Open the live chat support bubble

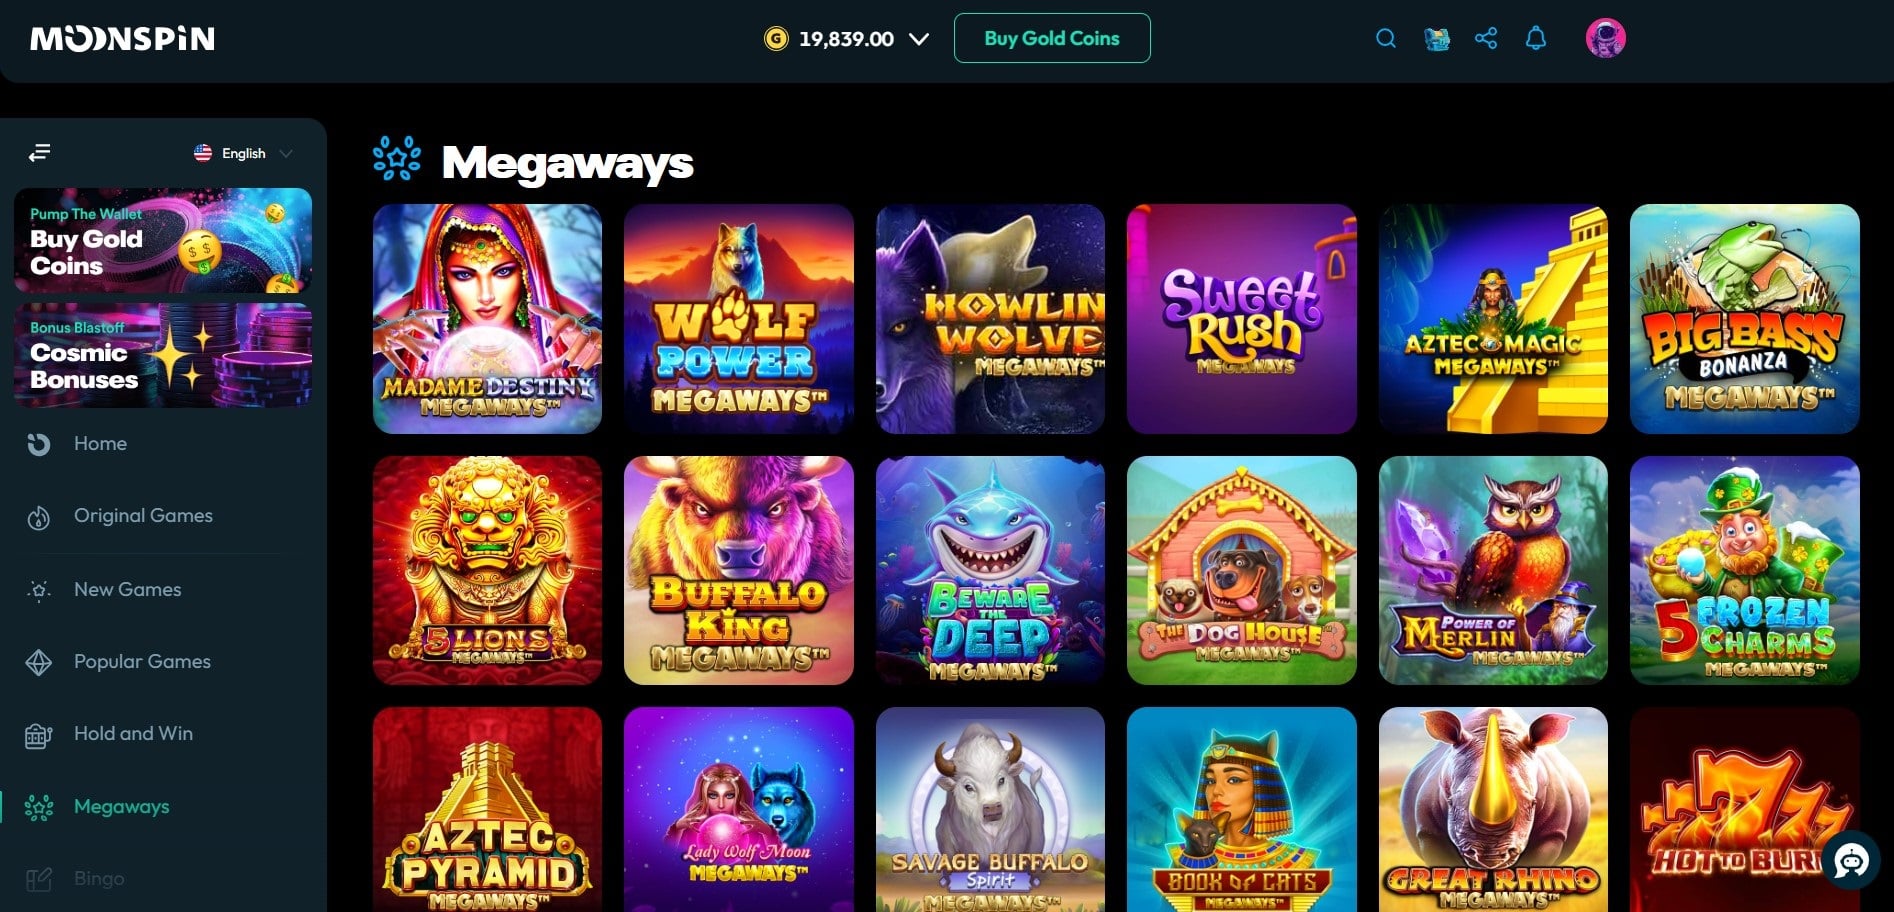coord(1851,860)
